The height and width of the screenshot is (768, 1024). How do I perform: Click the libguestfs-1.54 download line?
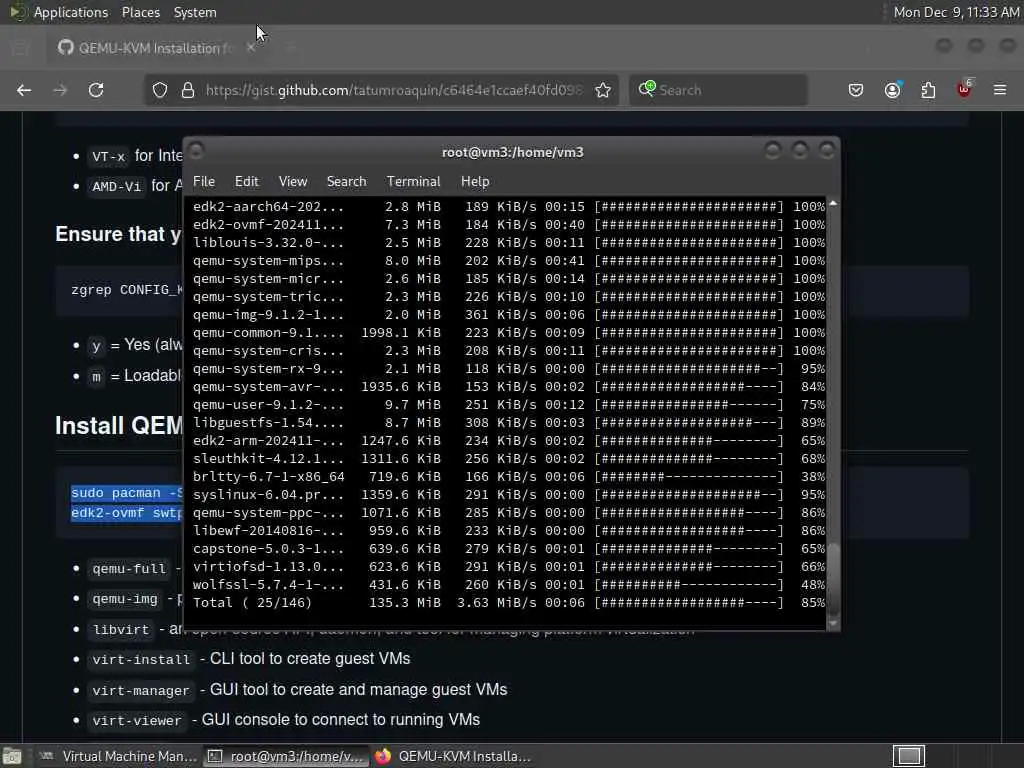(x=508, y=423)
